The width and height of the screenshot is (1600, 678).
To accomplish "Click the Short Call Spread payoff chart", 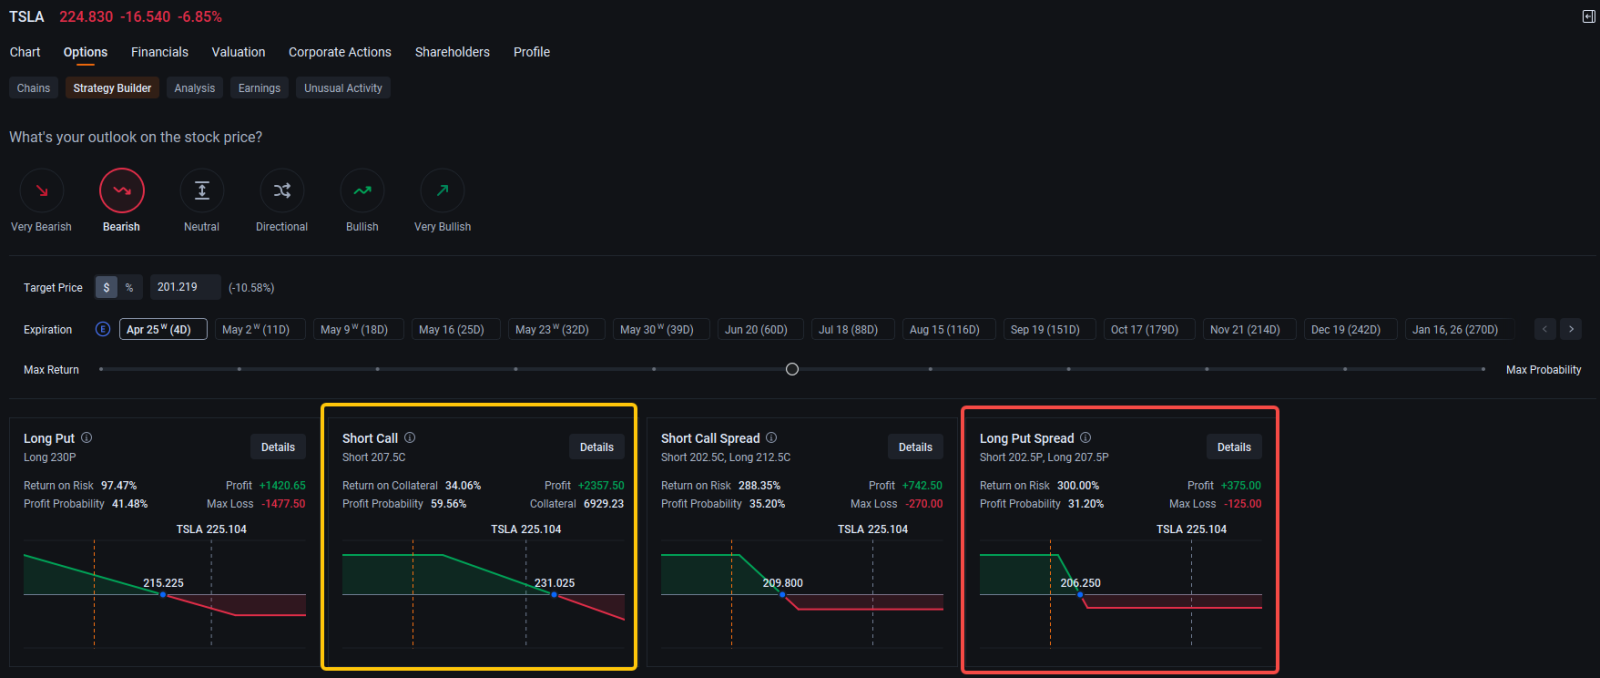I will [802, 593].
